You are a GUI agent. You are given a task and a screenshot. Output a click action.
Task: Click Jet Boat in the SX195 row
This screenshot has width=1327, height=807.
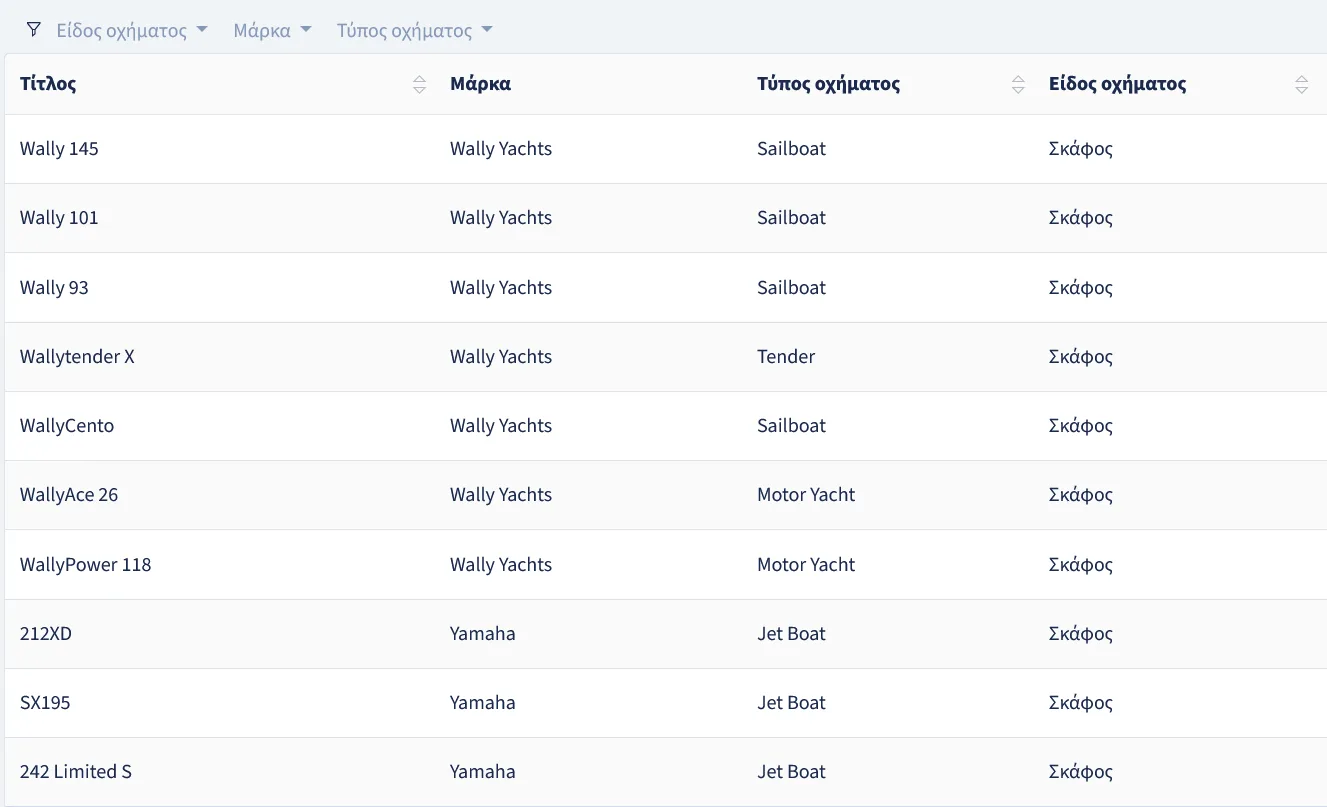(792, 703)
